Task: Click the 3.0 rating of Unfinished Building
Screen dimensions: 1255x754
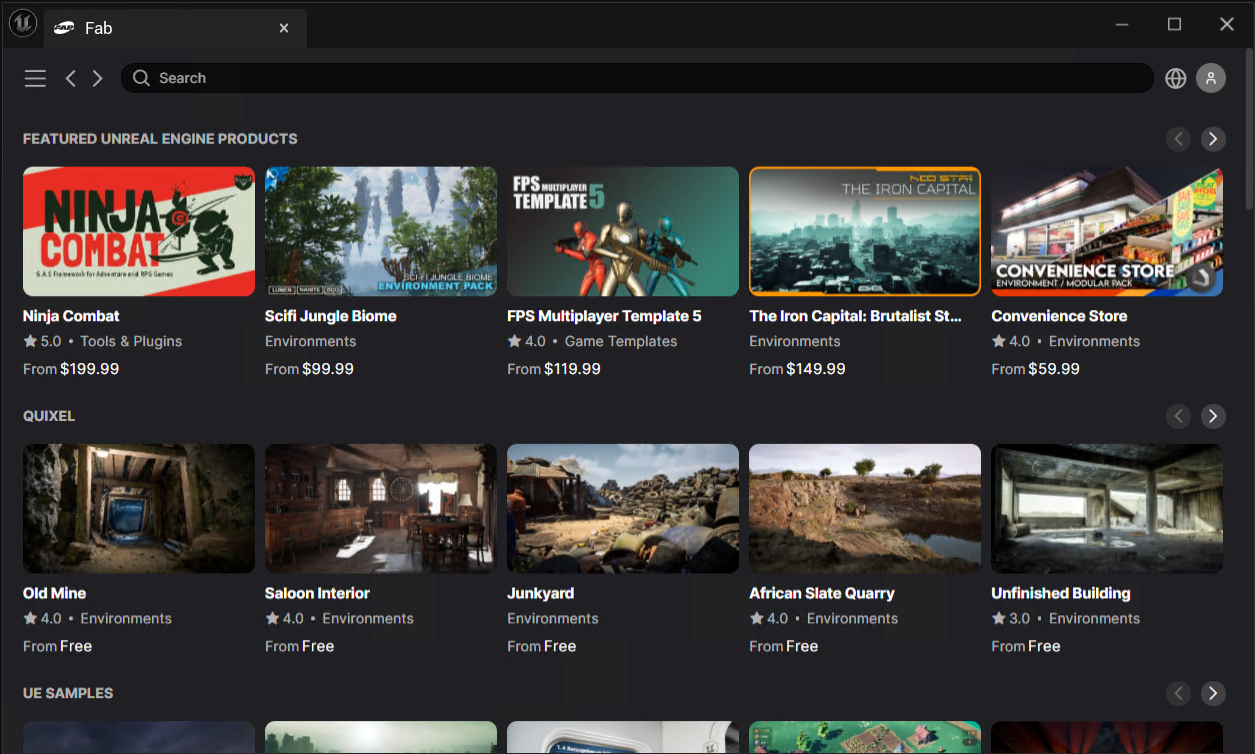Action: click(x=1011, y=618)
